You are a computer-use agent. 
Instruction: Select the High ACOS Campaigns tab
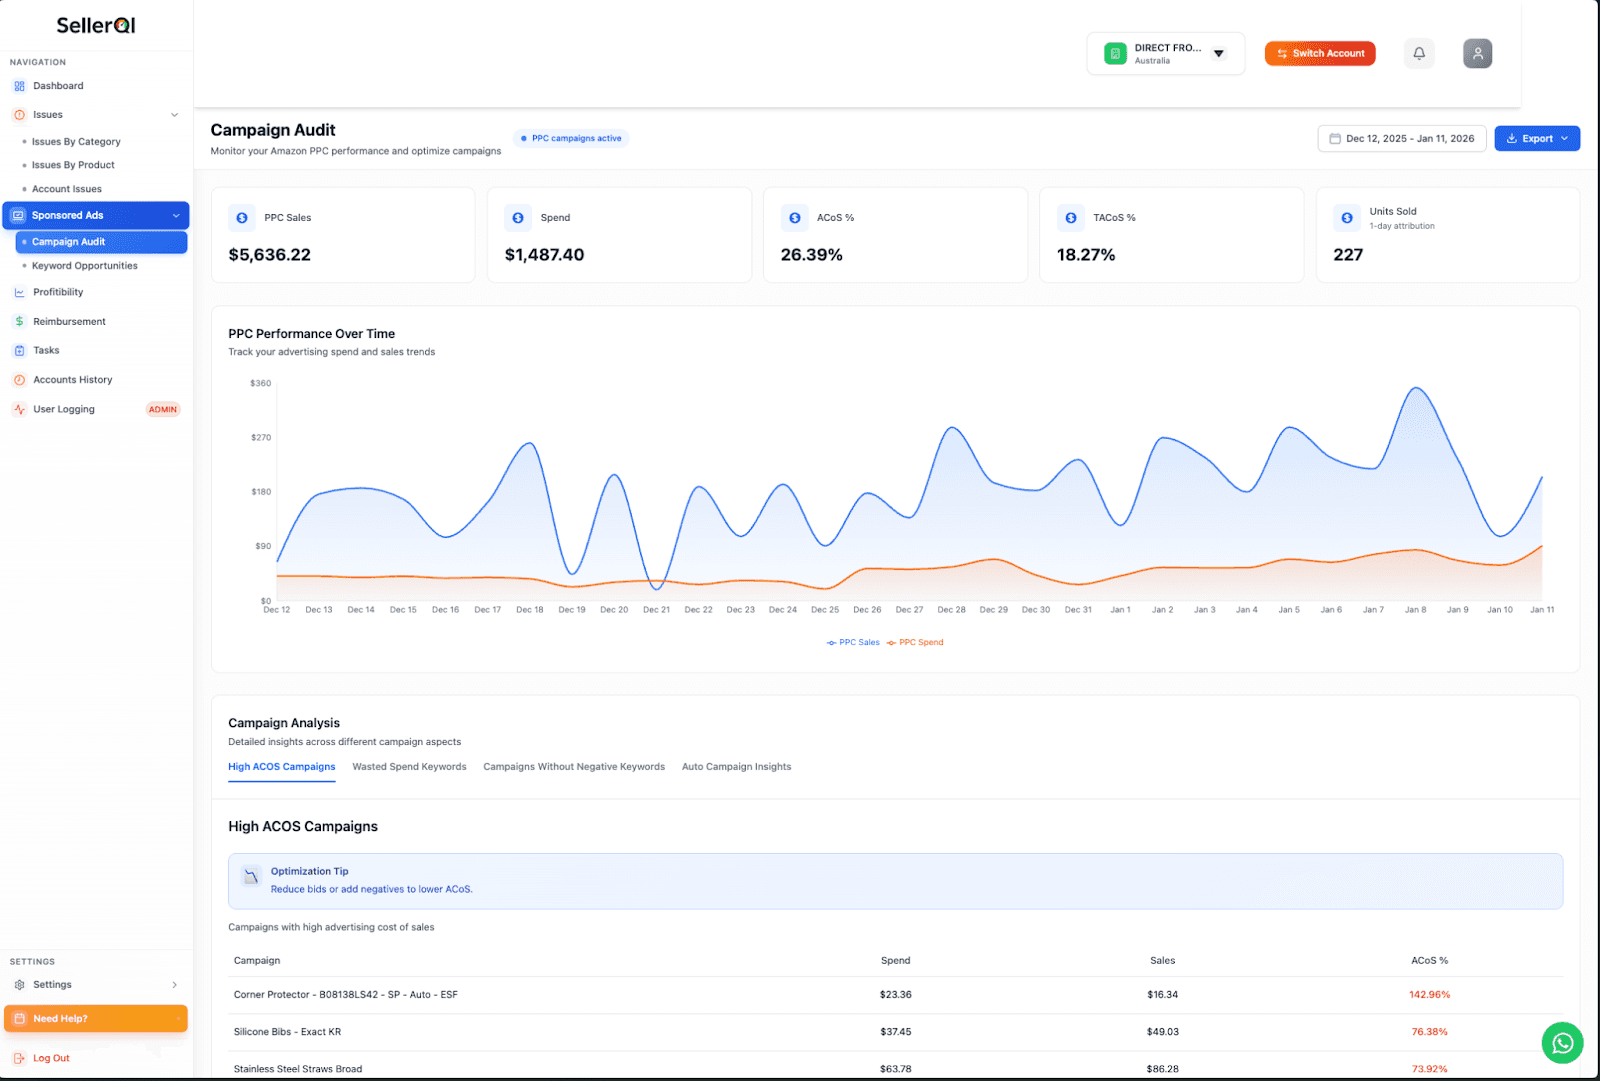282,767
